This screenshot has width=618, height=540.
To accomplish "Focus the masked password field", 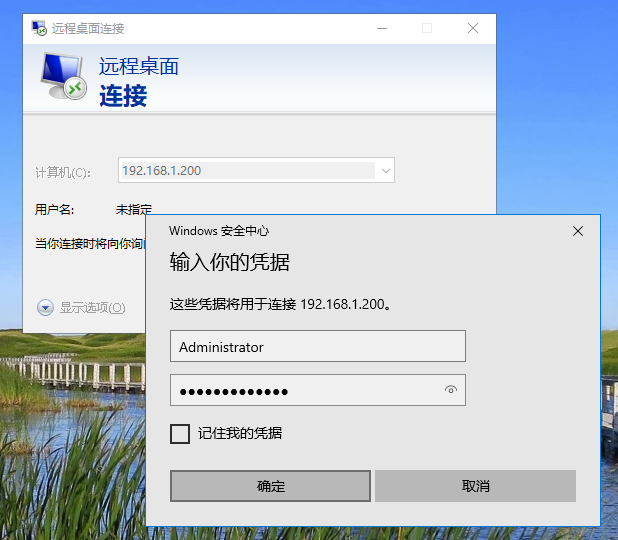I will tap(305, 390).
